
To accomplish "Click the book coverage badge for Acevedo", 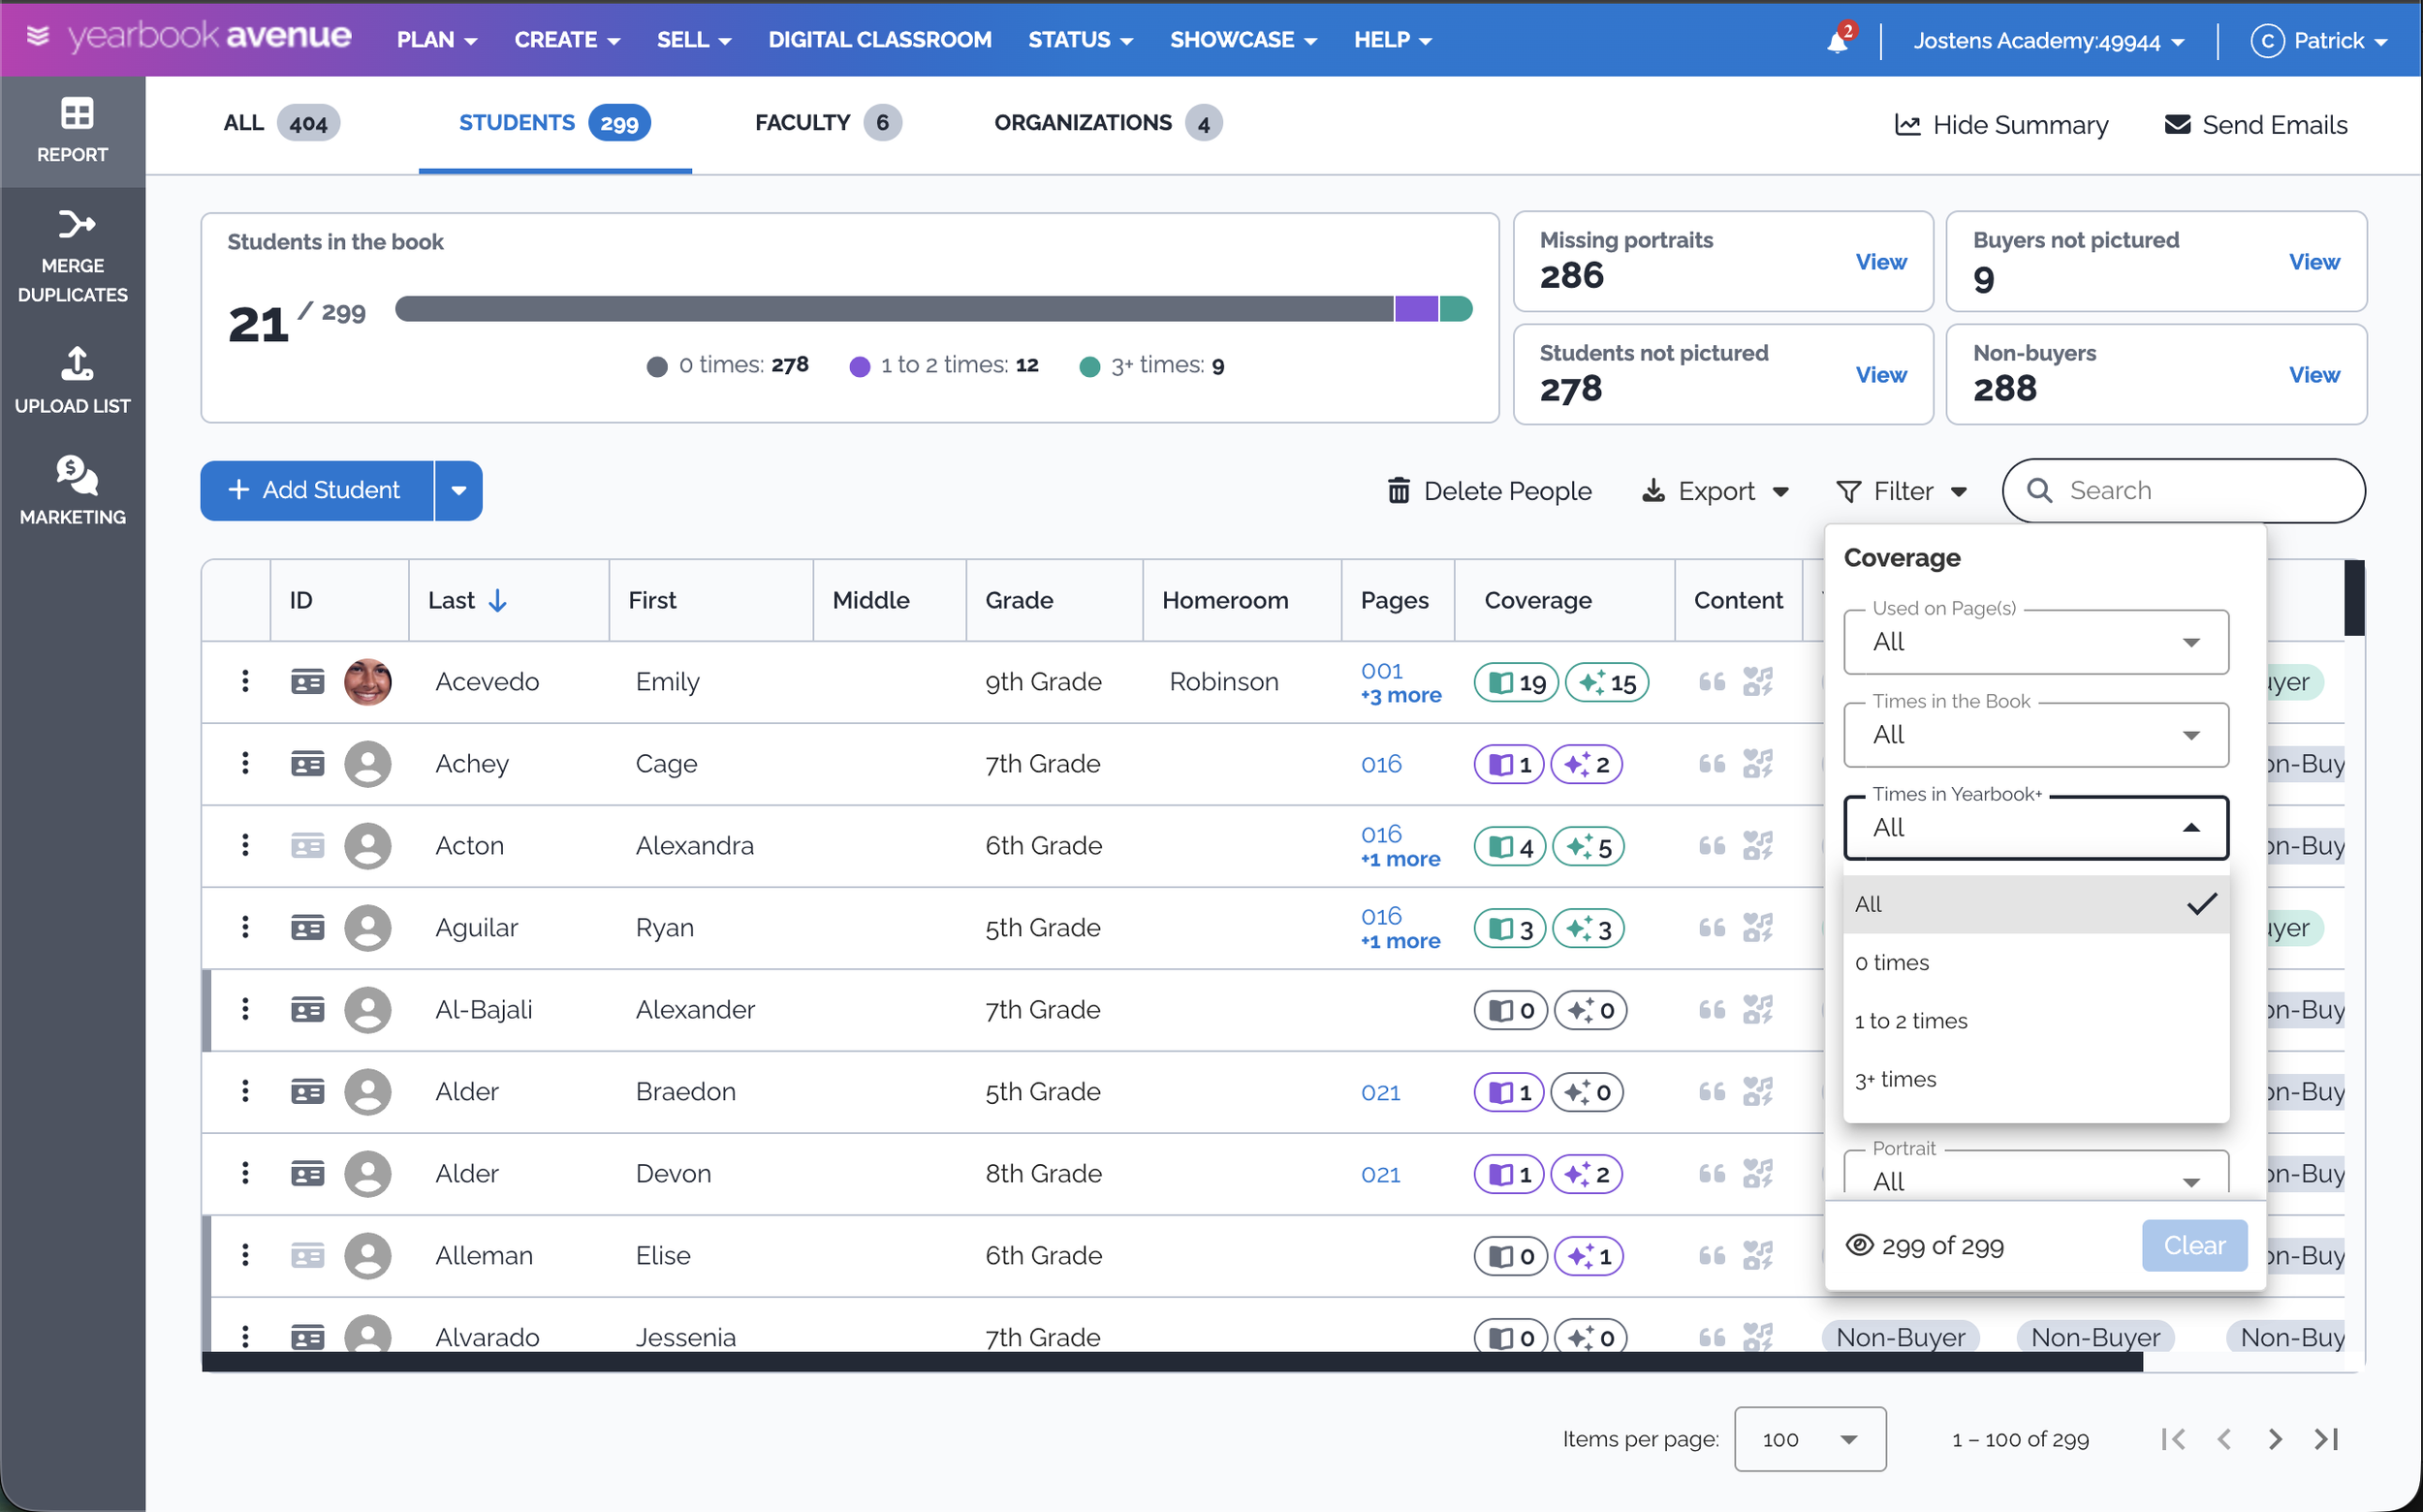I will coord(1516,682).
